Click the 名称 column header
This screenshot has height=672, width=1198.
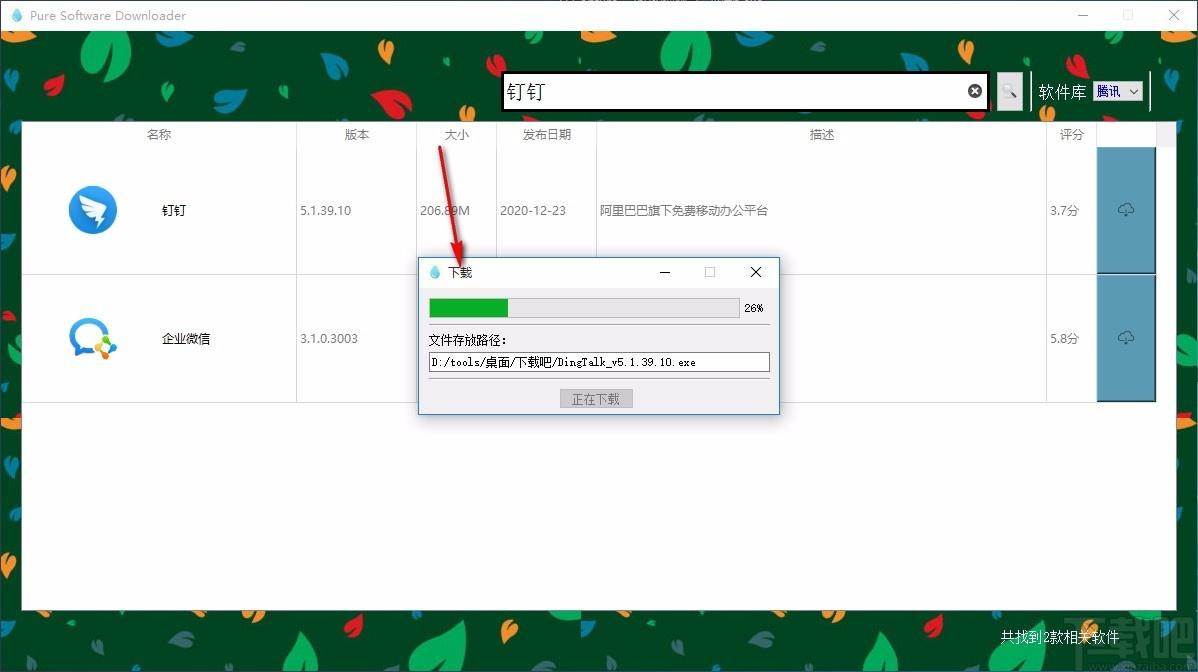click(x=159, y=134)
